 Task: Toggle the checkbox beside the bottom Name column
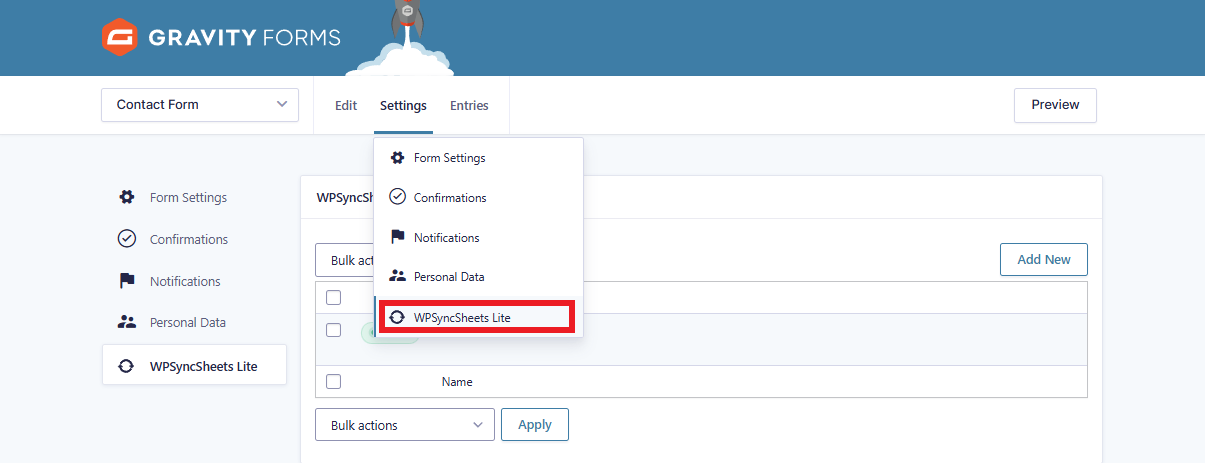pos(334,381)
